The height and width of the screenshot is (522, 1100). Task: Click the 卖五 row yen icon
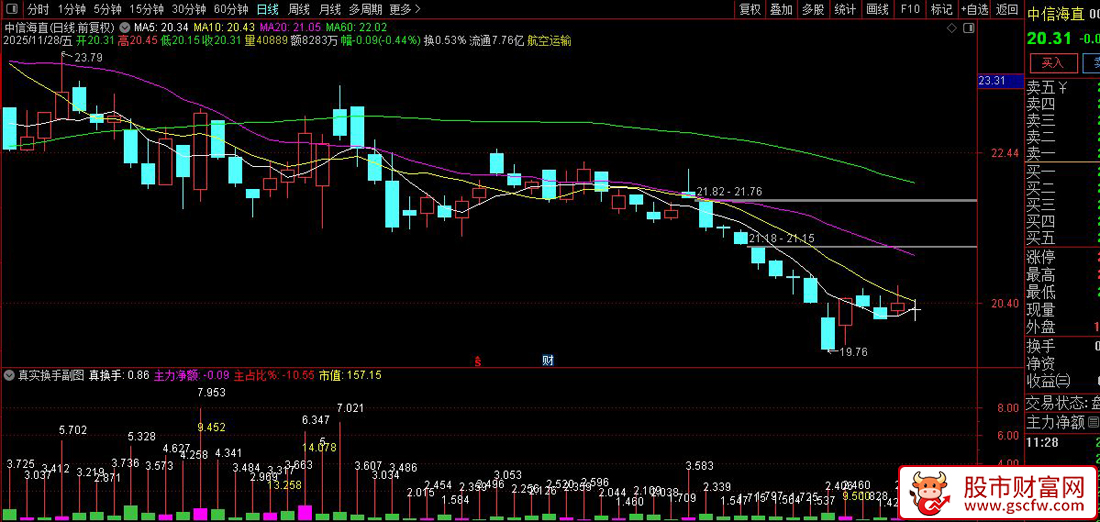pos(1063,88)
